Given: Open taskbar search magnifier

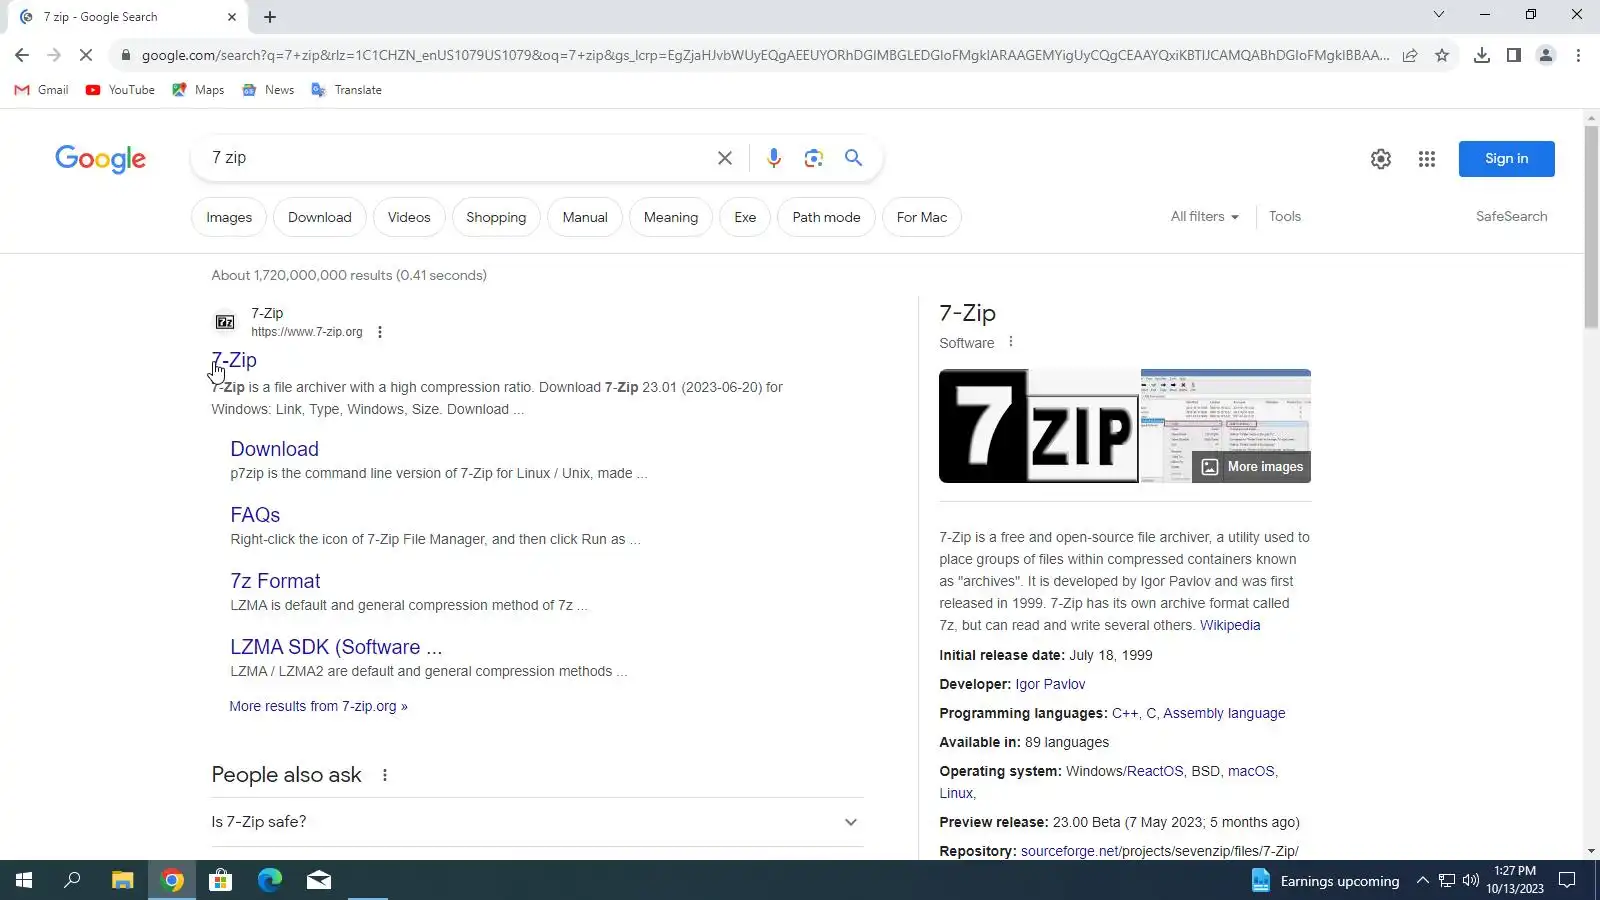Looking at the screenshot, I should (x=72, y=880).
